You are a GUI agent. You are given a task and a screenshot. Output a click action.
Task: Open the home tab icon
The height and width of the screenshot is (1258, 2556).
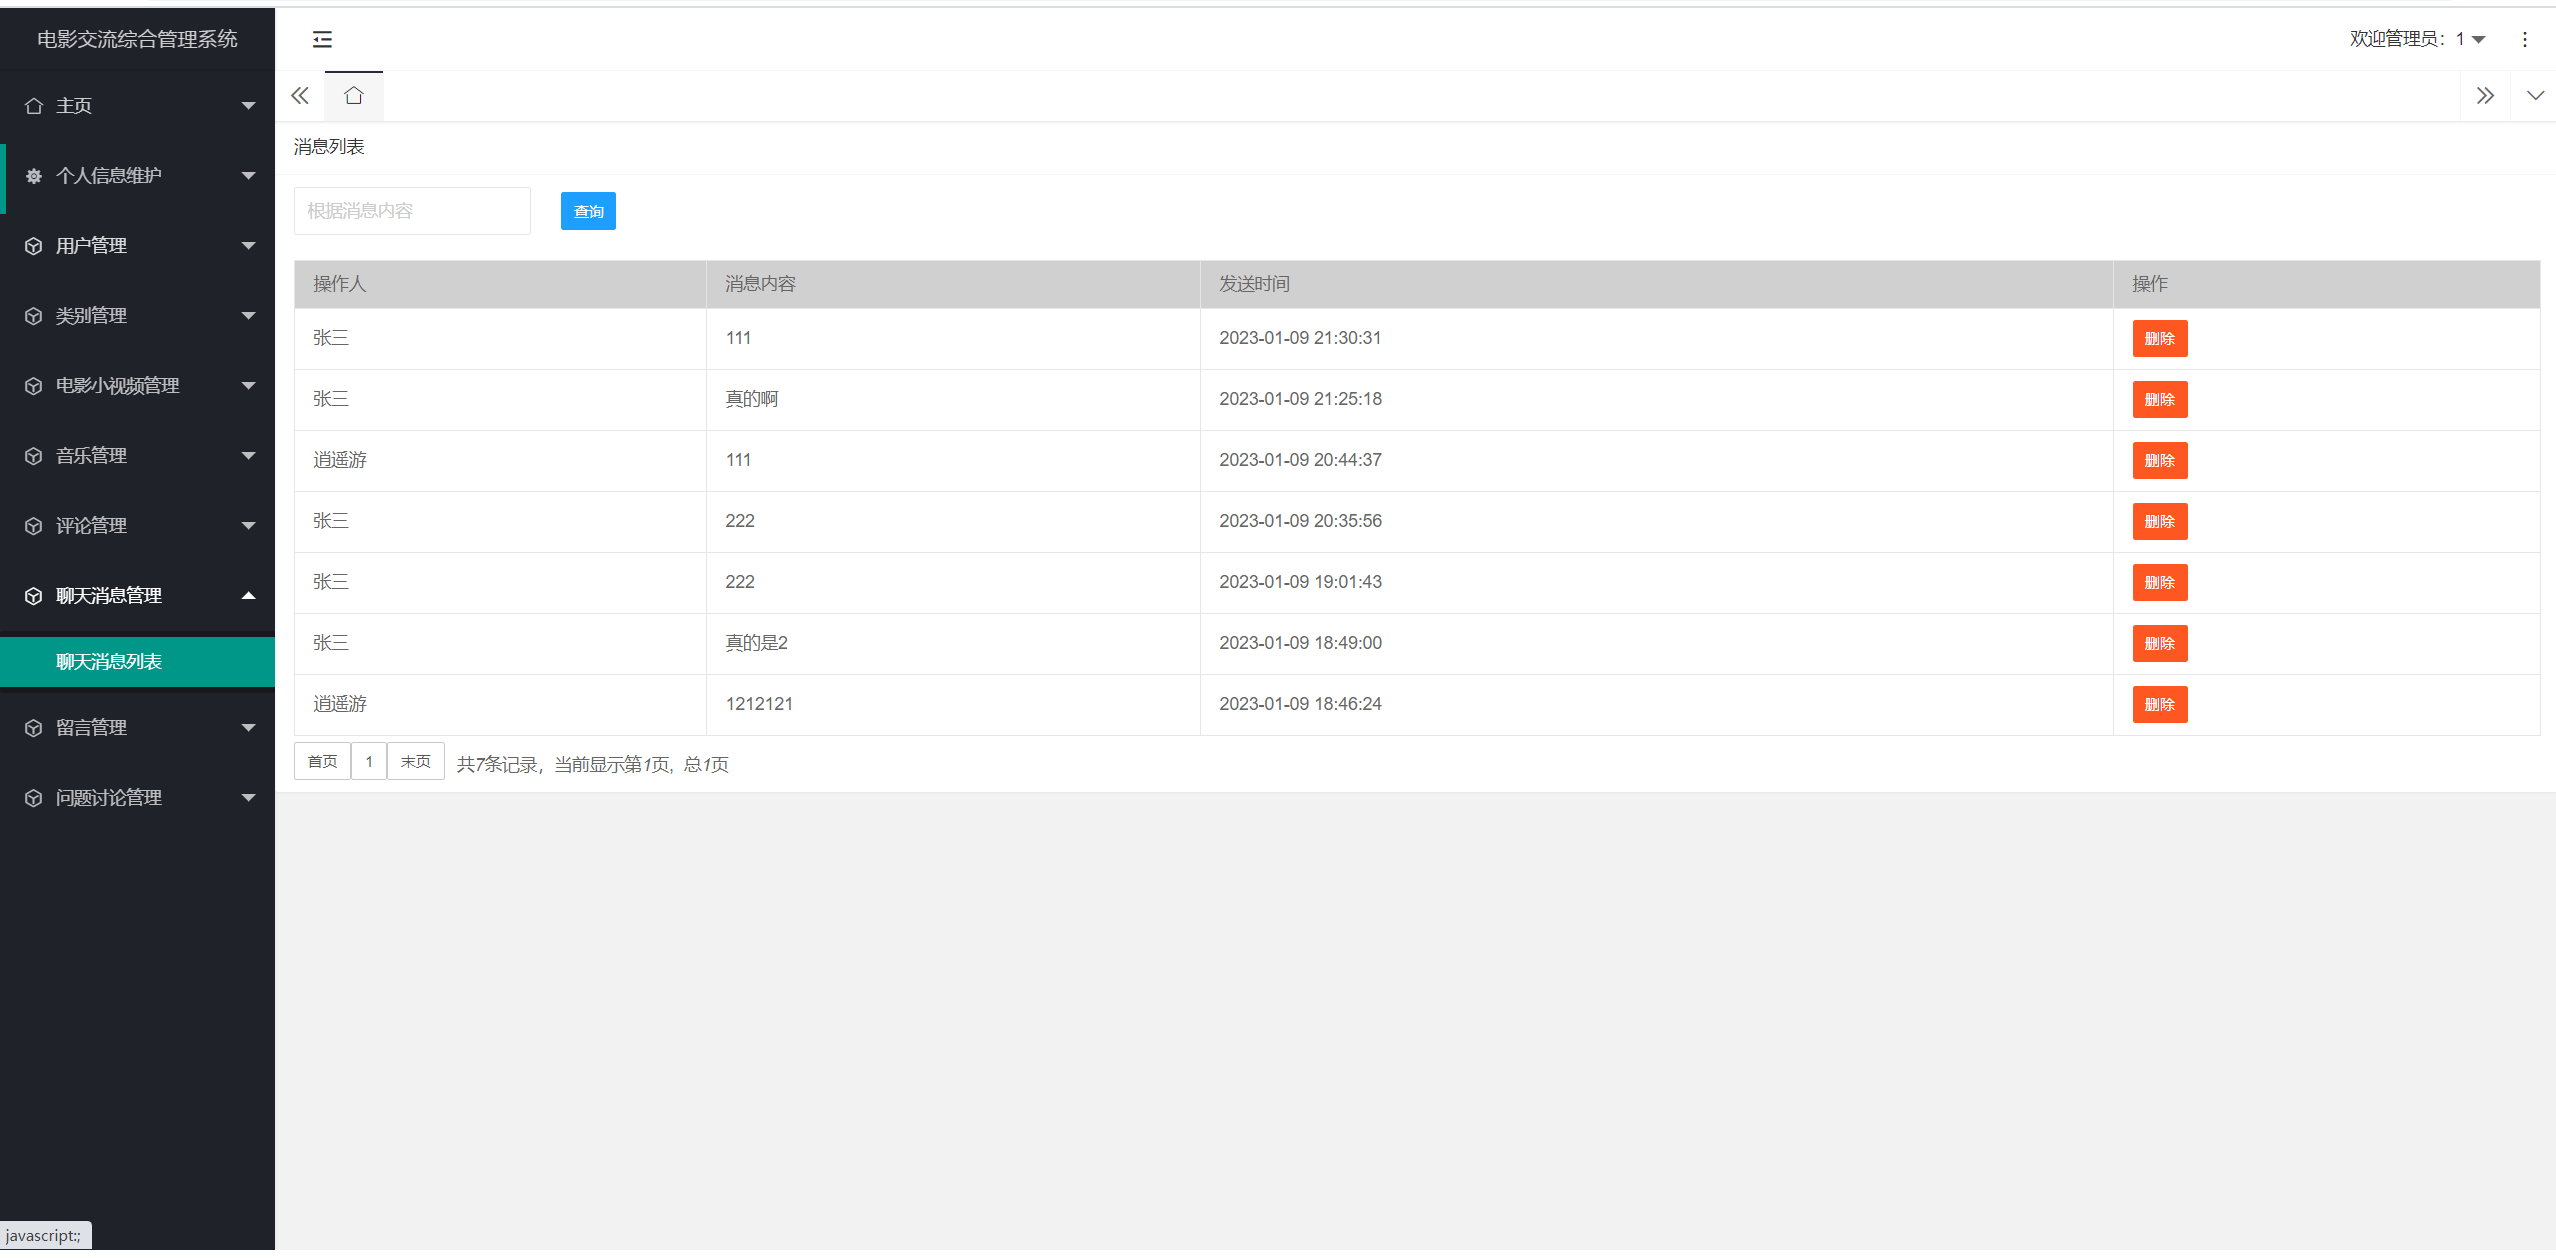353,96
